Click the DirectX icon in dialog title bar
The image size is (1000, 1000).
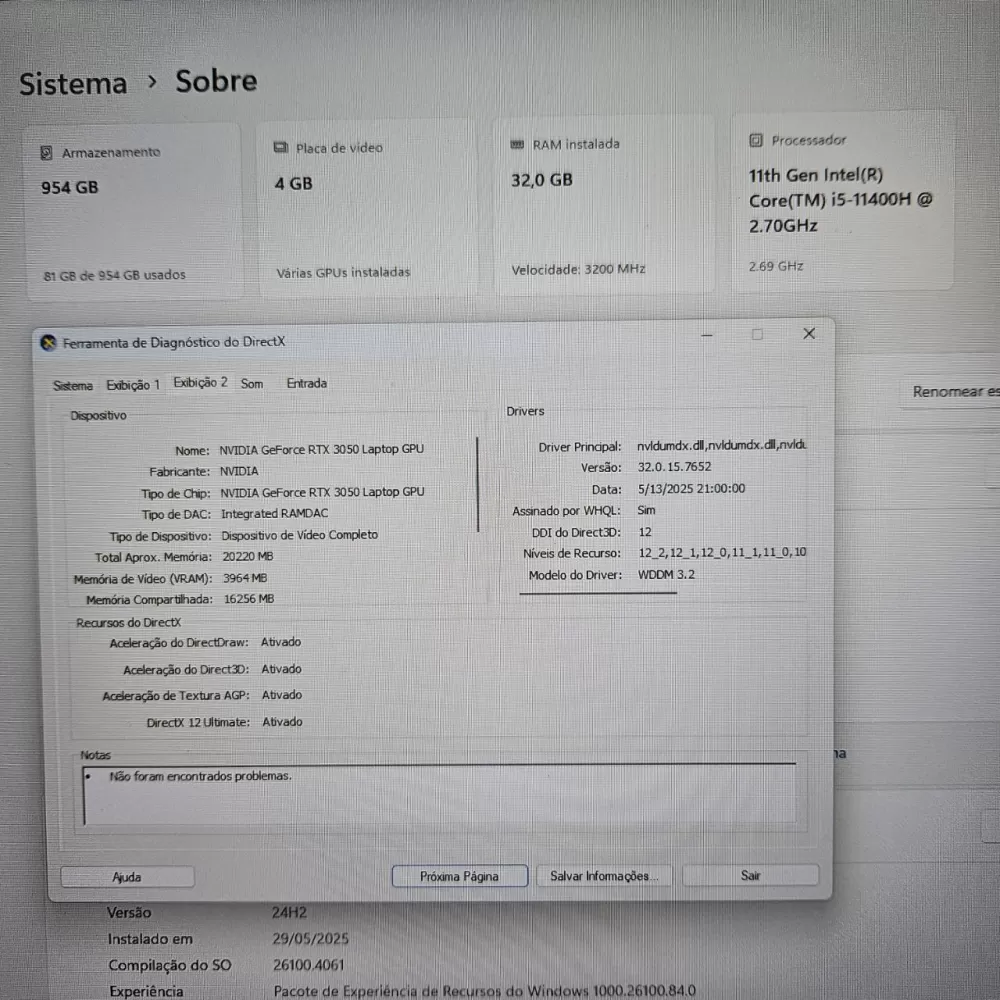click(x=48, y=342)
